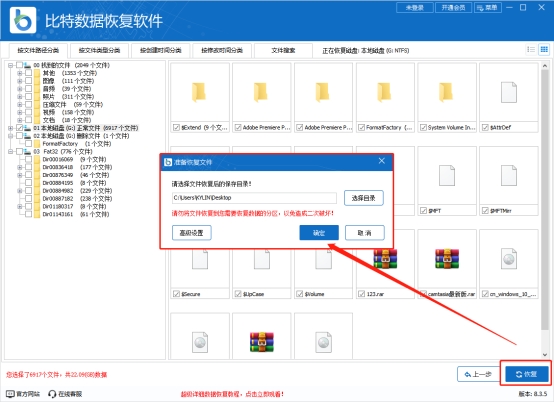Click the drive icon for 02 本地磁盘 删除文件
The height and width of the screenshot is (402, 554).
[x=28, y=136]
